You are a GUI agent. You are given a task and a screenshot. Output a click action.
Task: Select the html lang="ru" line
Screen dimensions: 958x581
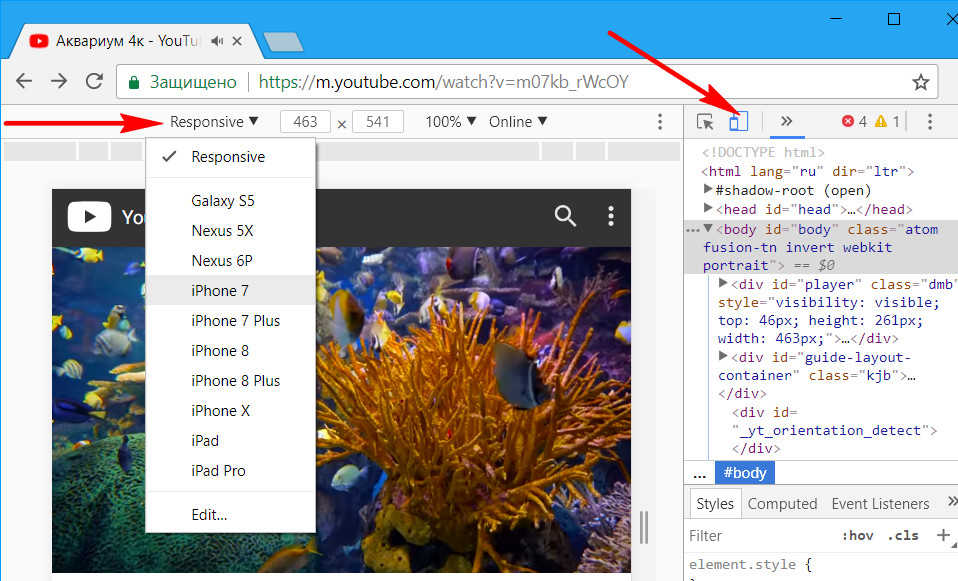(807, 172)
